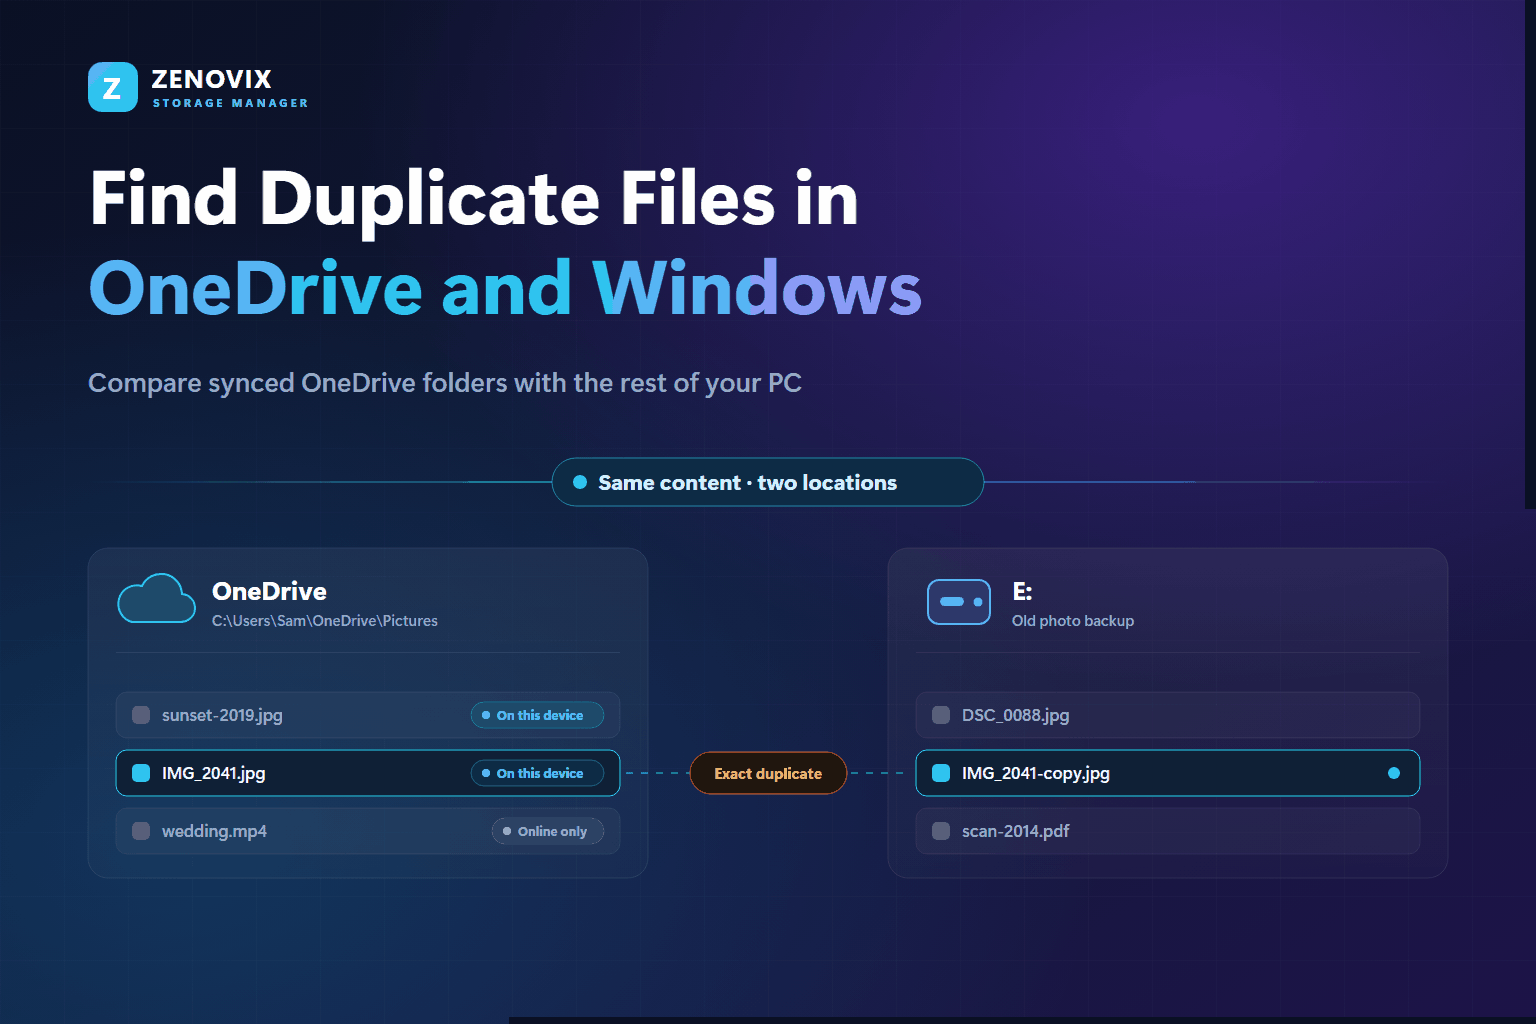Image resolution: width=1536 pixels, height=1024 pixels.
Task: Click the ZENOVIX brand name
Action: pos(211,79)
